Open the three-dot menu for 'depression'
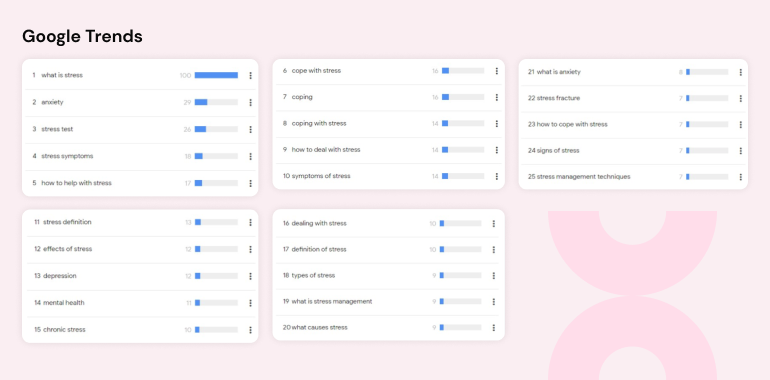Viewport: 770px width, 380px height. pyautogui.click(x=250, y=276)
